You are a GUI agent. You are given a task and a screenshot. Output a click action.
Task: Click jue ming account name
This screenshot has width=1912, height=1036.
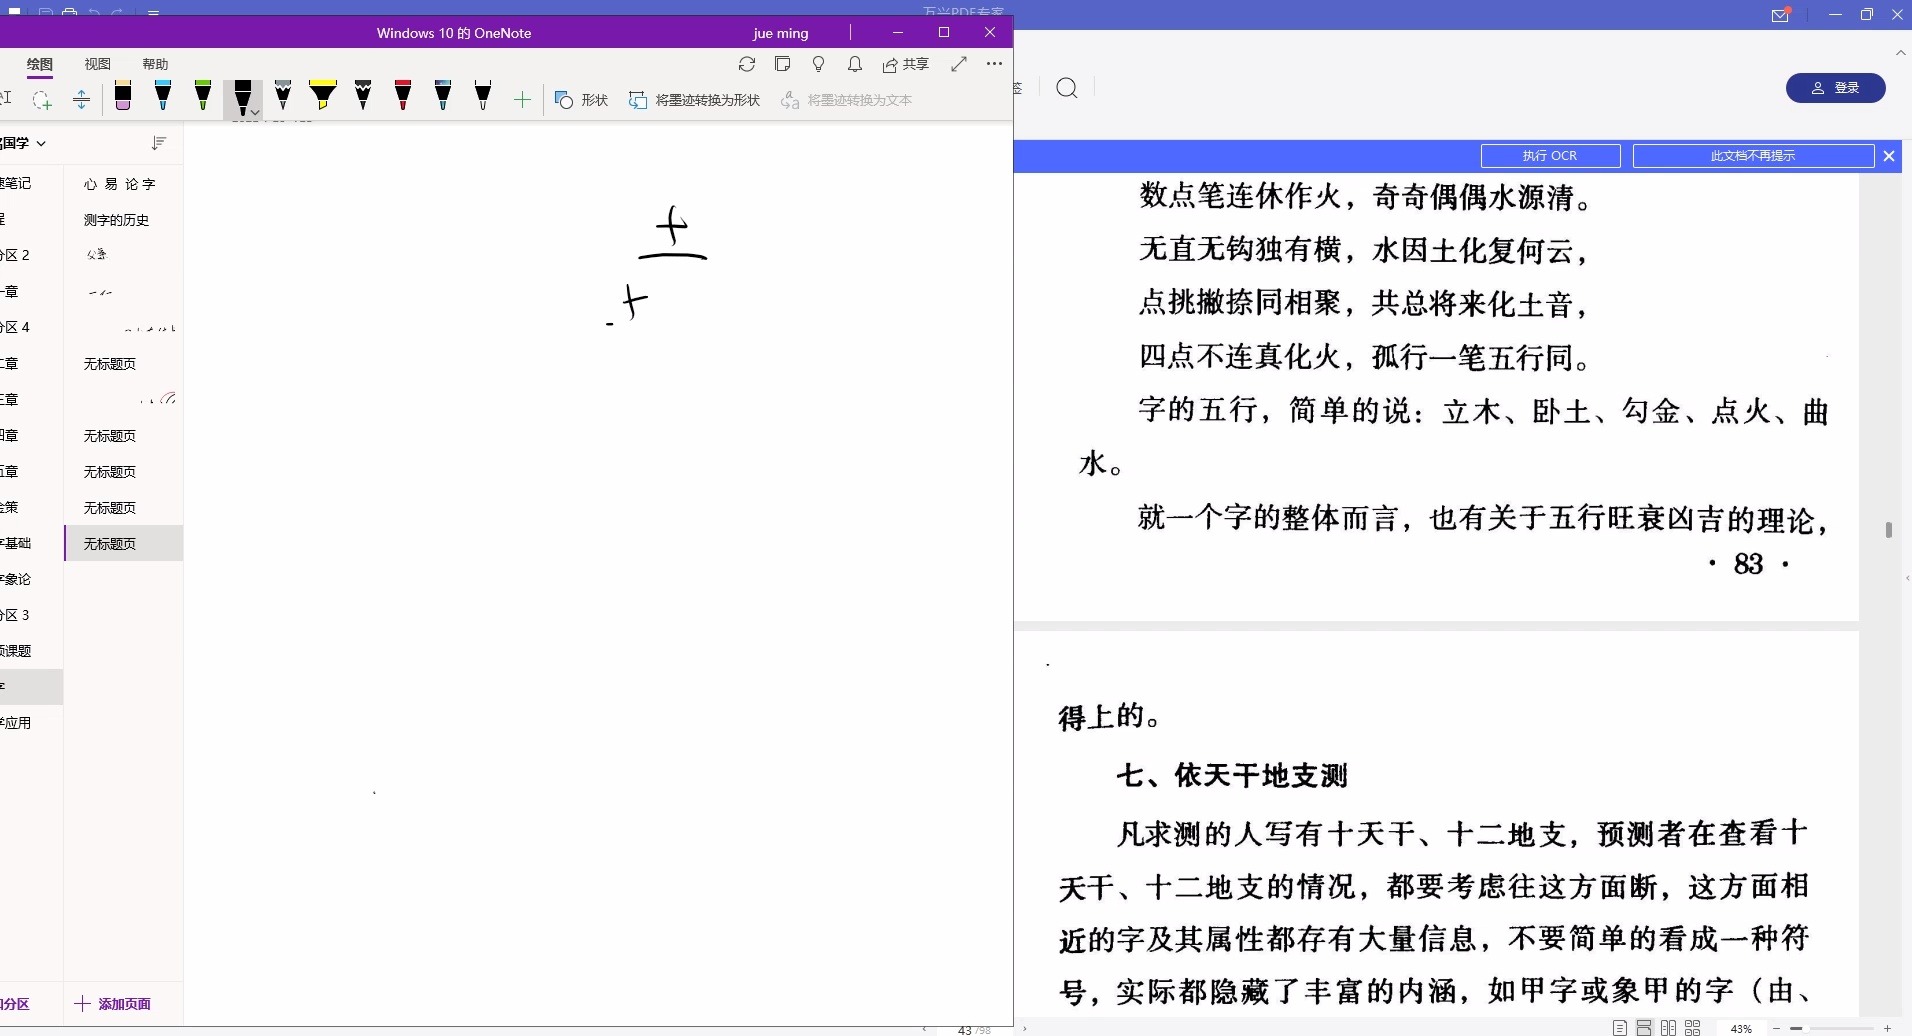(x=781, y=33)
